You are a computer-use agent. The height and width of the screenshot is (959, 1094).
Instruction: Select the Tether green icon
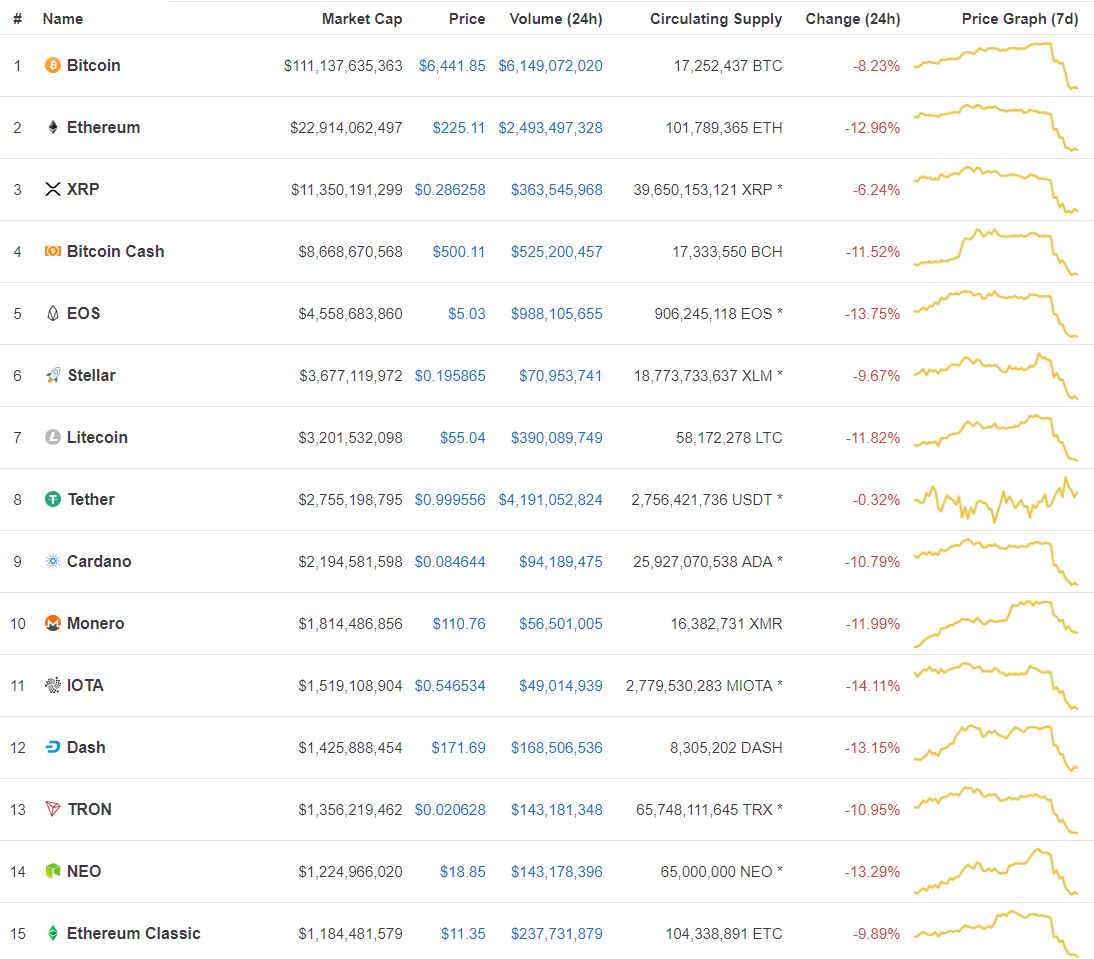pos(51,499)
